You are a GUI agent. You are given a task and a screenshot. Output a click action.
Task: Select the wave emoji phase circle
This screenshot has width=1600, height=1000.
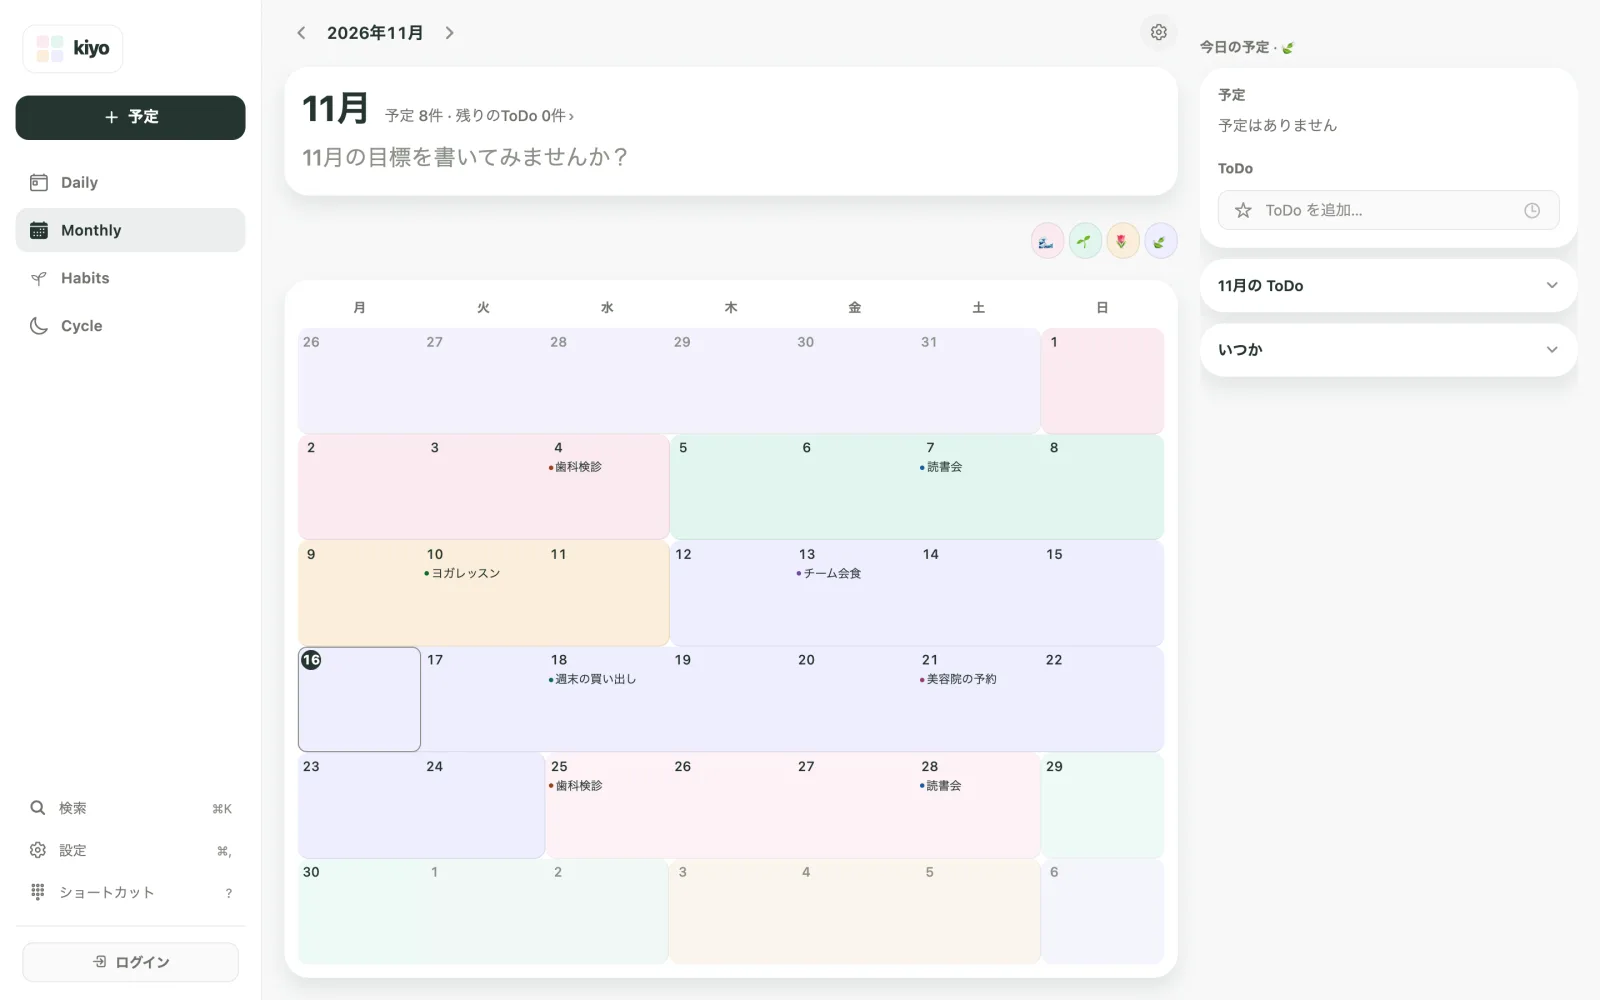click(x=1047, y=241)
